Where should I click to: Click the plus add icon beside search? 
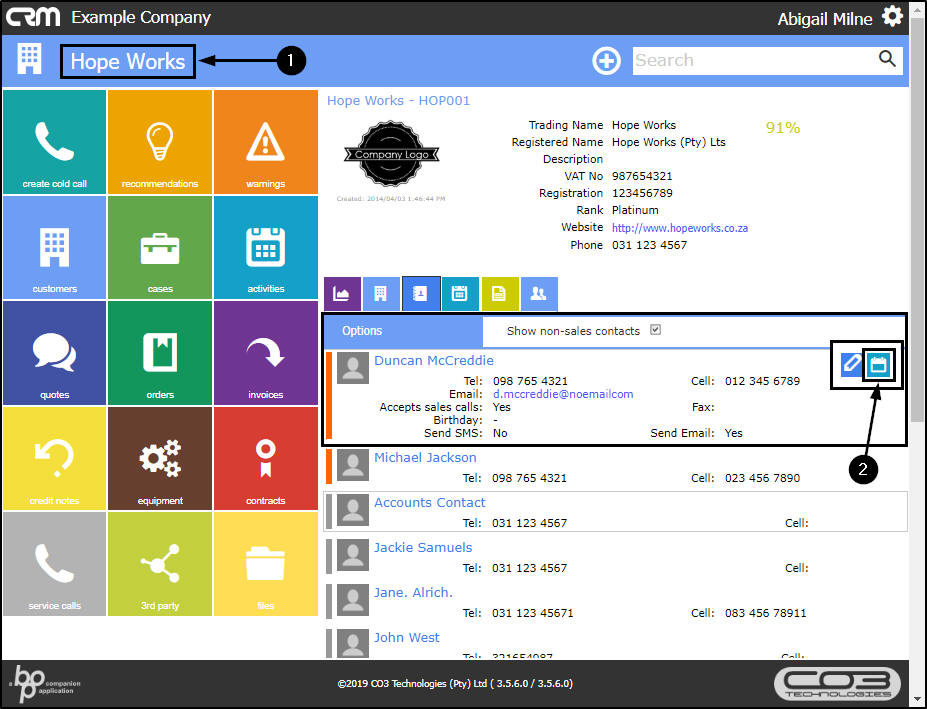point(607,60)
